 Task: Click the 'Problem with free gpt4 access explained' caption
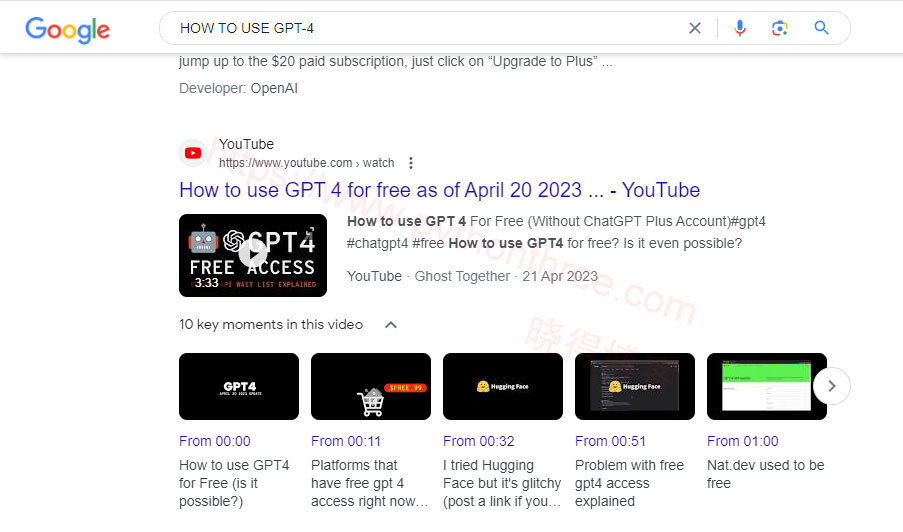tap(629, 483)
